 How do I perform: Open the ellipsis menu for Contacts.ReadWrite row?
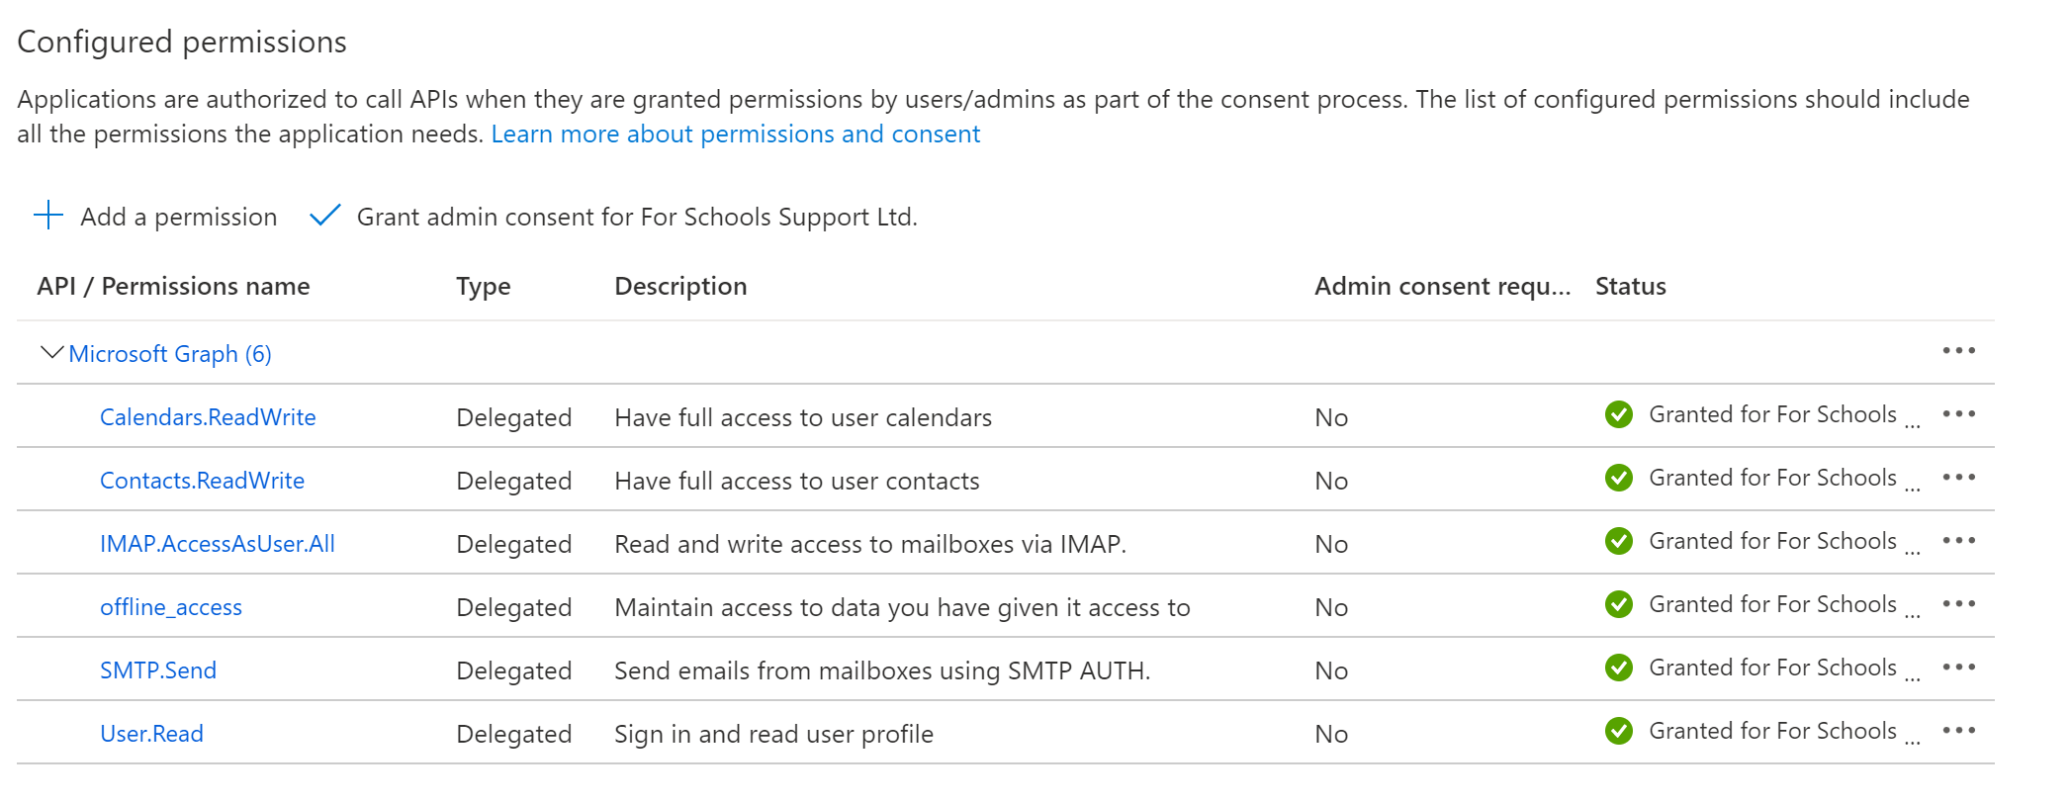pyautogui.click(x=1958, y=478)
